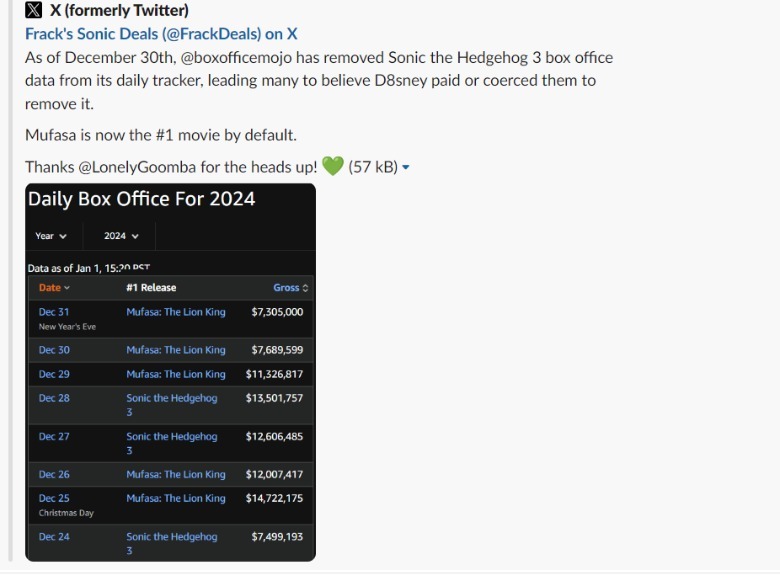Click the Dec 30 date link

tap(54, 350)
